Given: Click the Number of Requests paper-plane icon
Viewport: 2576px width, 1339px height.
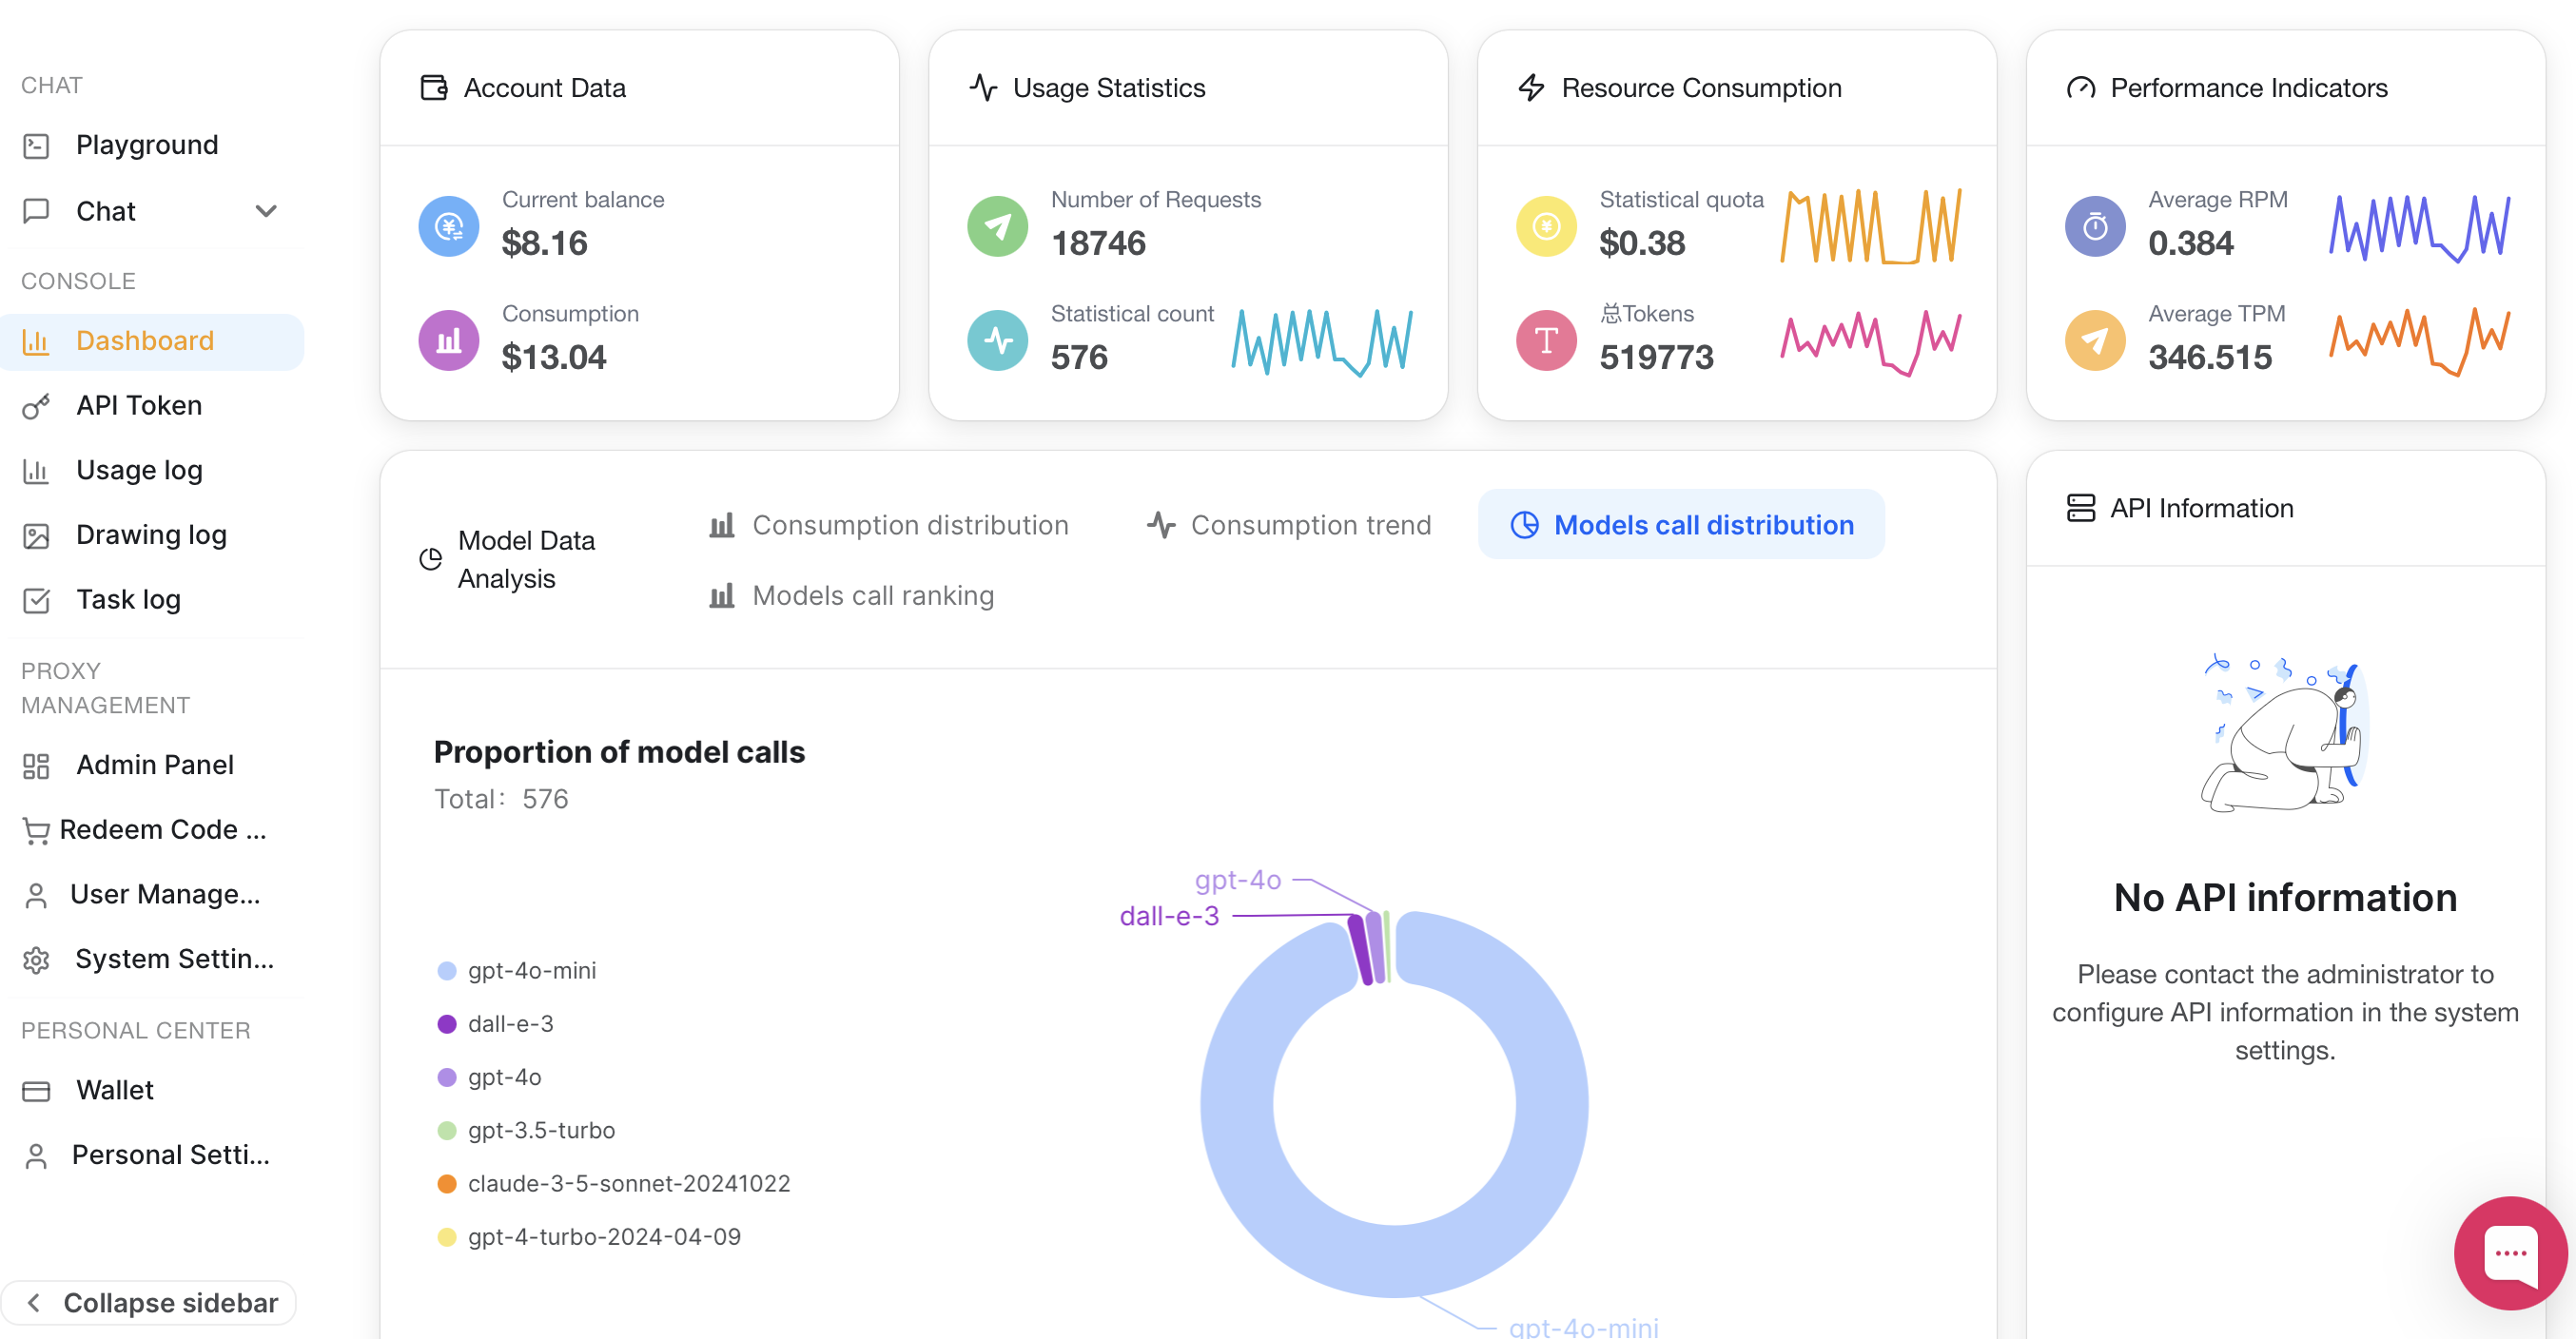Looking at the screenshot, I should click(997, 227).
